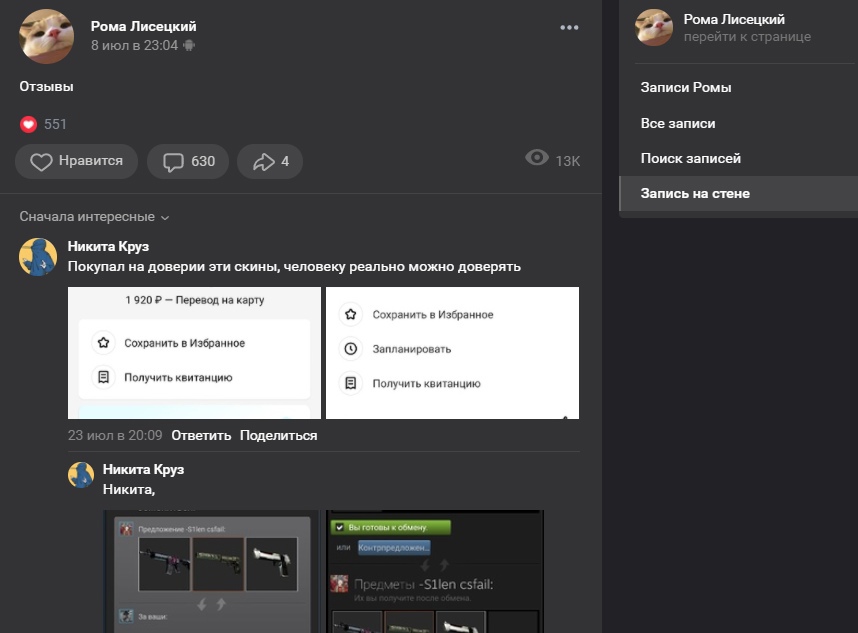
Task: Click Рома Лисецкий's cat avatar in post header
Action: click(46, 36)
